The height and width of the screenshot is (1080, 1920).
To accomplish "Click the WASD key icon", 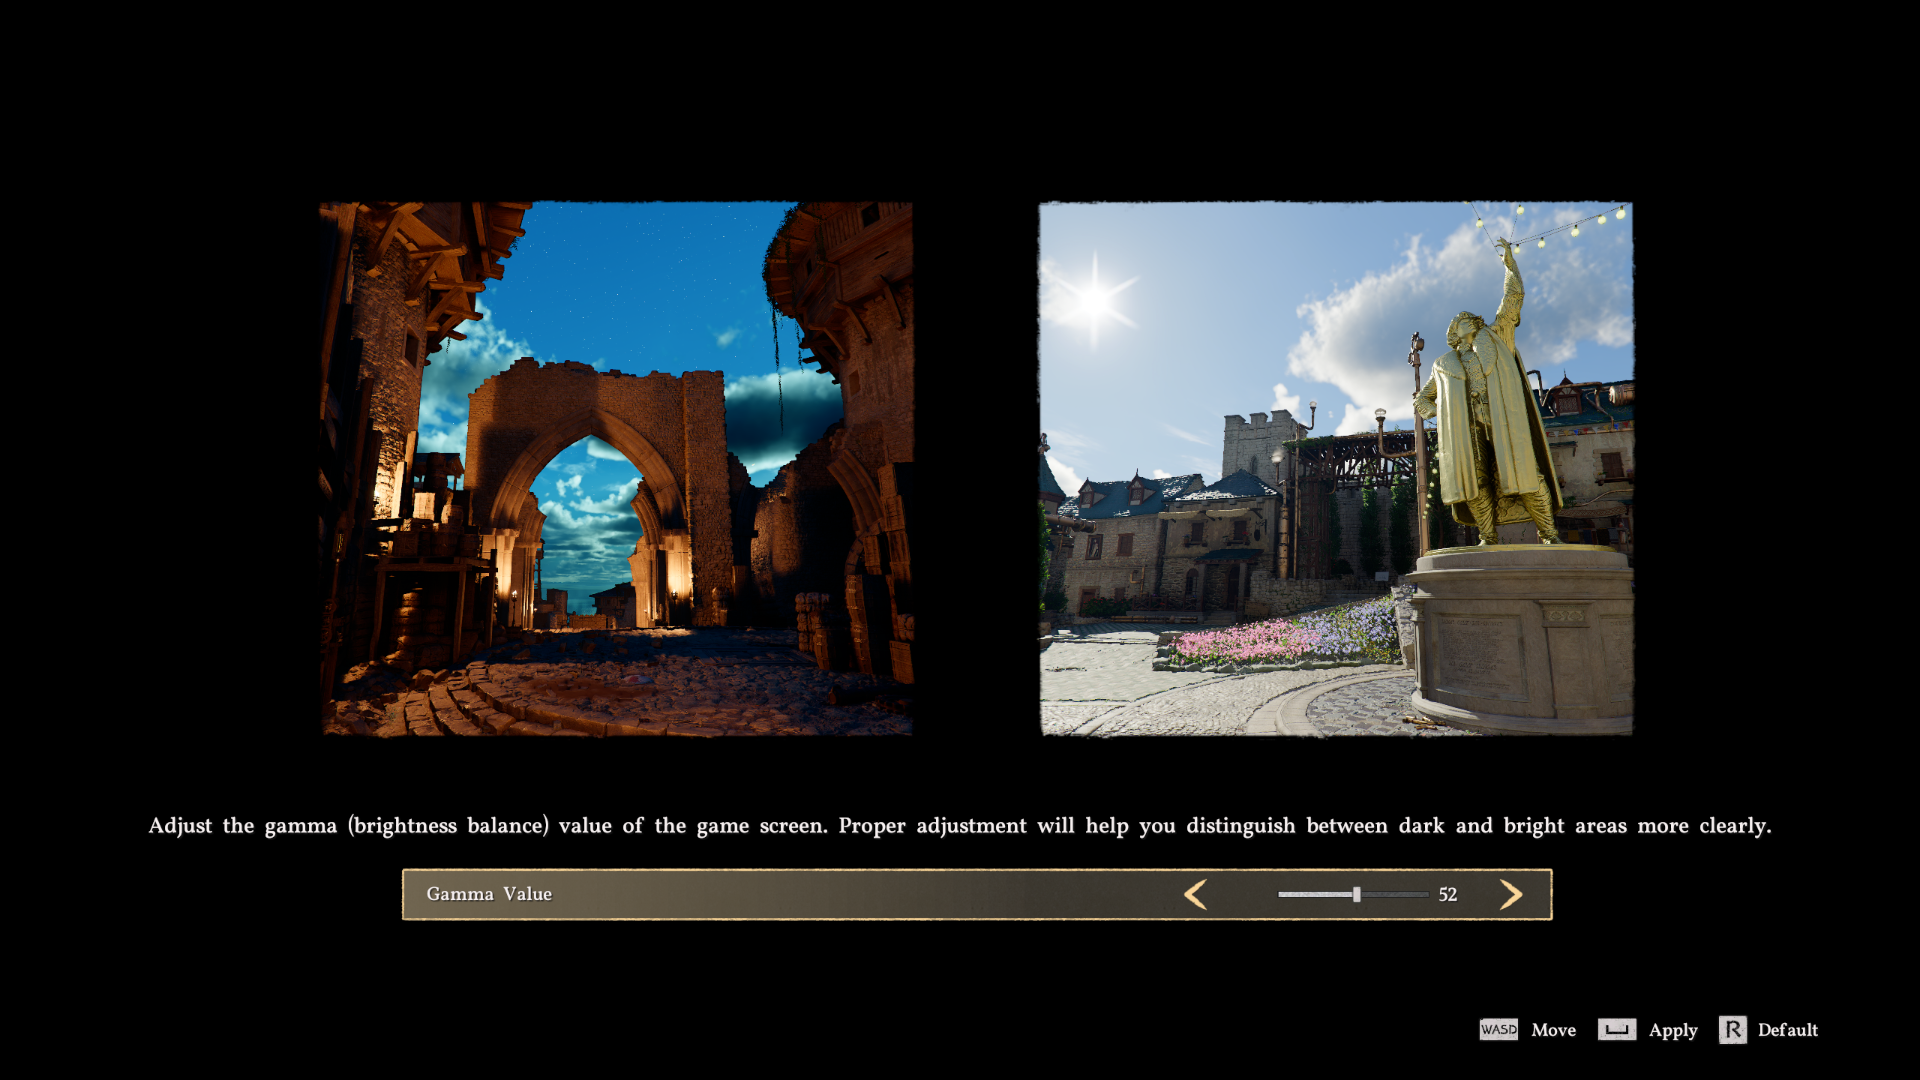I will tap(1498, 1029).
